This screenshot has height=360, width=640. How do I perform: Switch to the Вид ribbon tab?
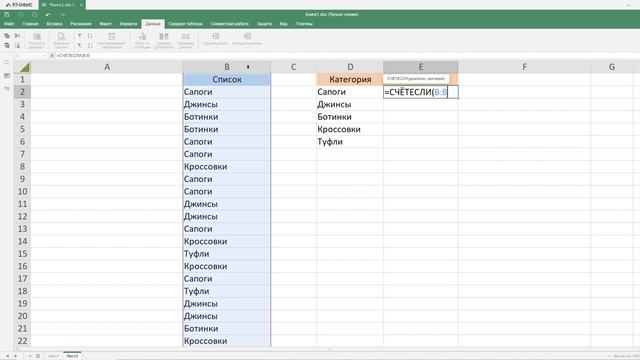[283, 24]
